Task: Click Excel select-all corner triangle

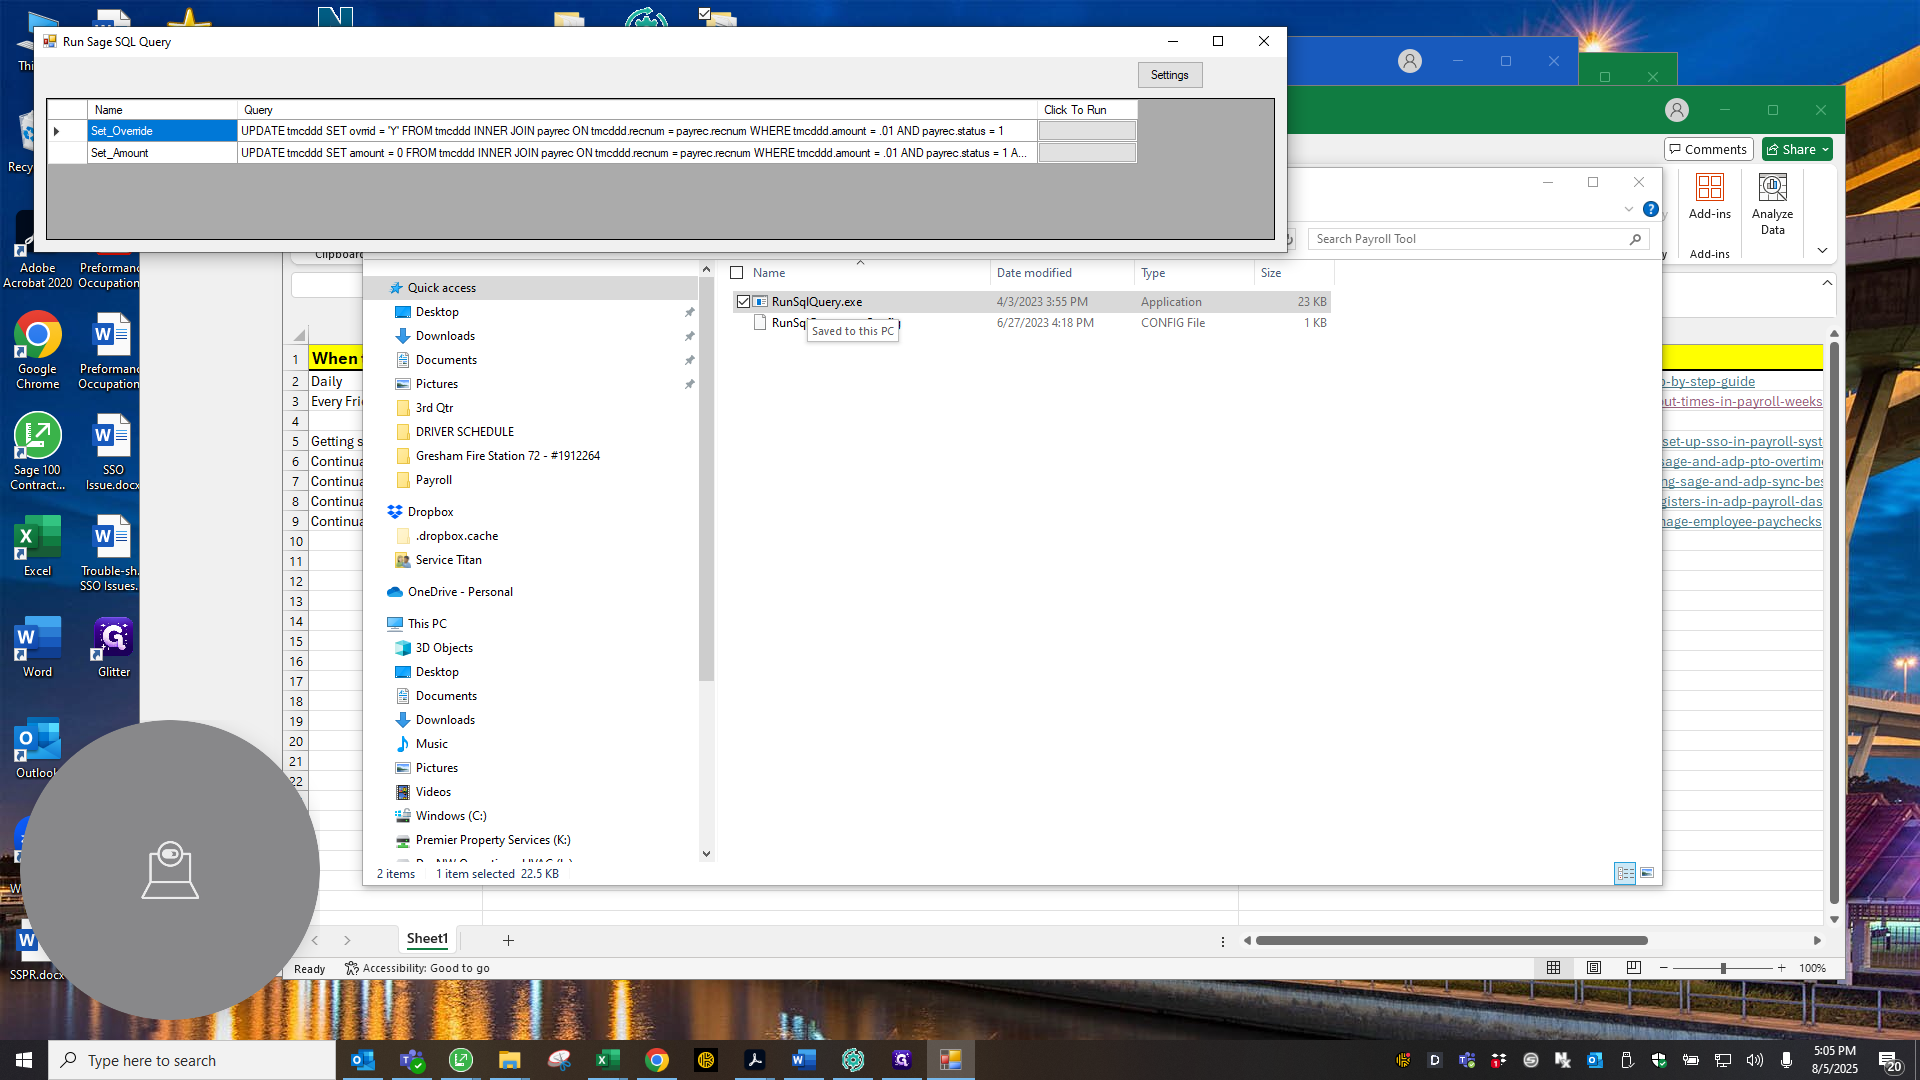Action: (298, 335)
